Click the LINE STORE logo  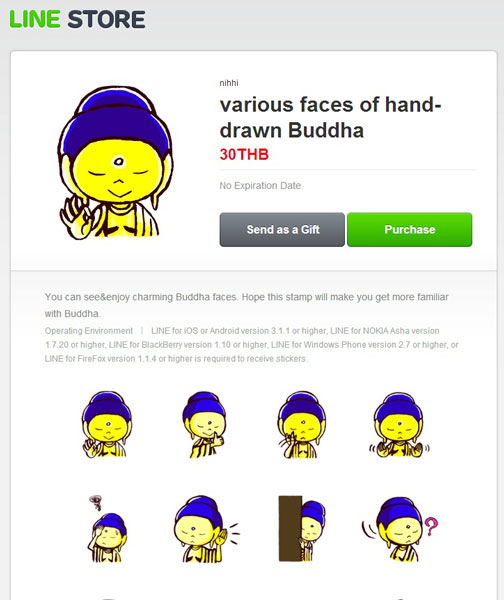[x=77, y=20]
